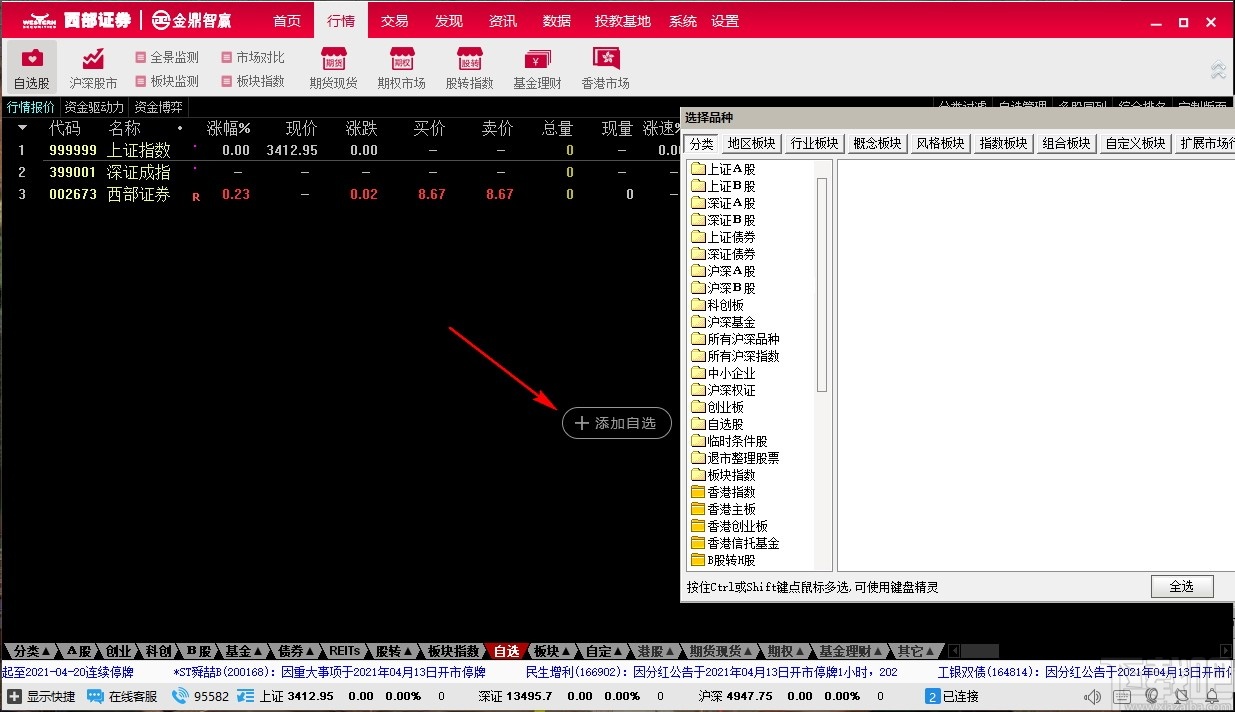
Task: Switch to the 行情 menu
Action: point(340,19)
